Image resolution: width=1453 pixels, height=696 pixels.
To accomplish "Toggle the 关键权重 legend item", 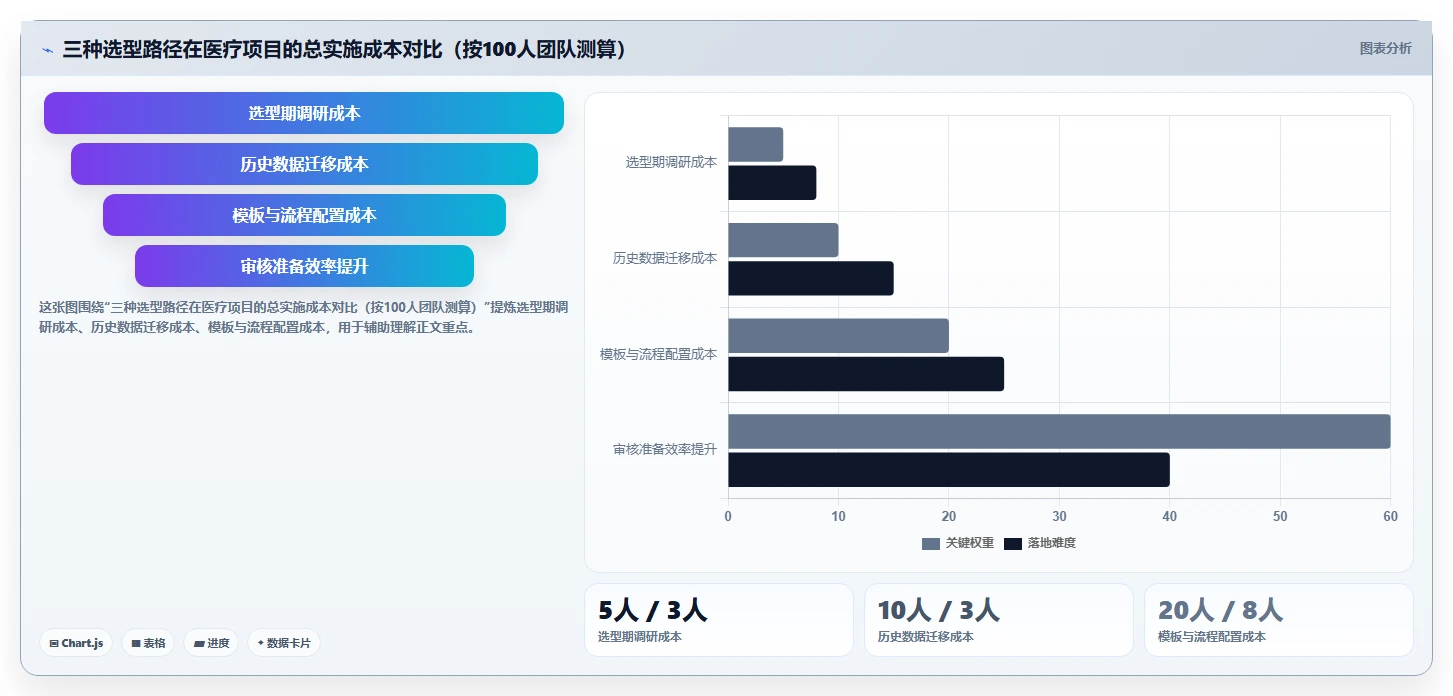I will pyautogui.click(x=958, y=543).
